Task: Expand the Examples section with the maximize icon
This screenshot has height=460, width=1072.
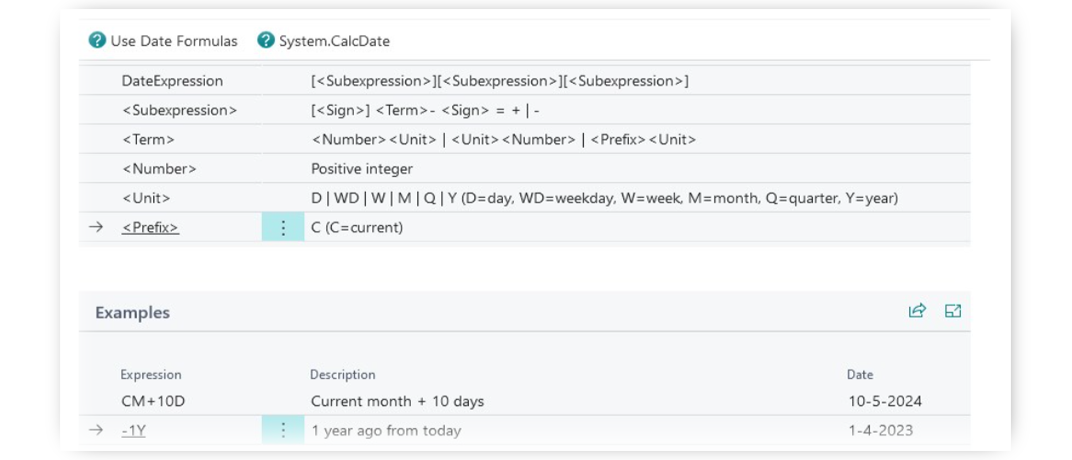Action: point(952,311)
